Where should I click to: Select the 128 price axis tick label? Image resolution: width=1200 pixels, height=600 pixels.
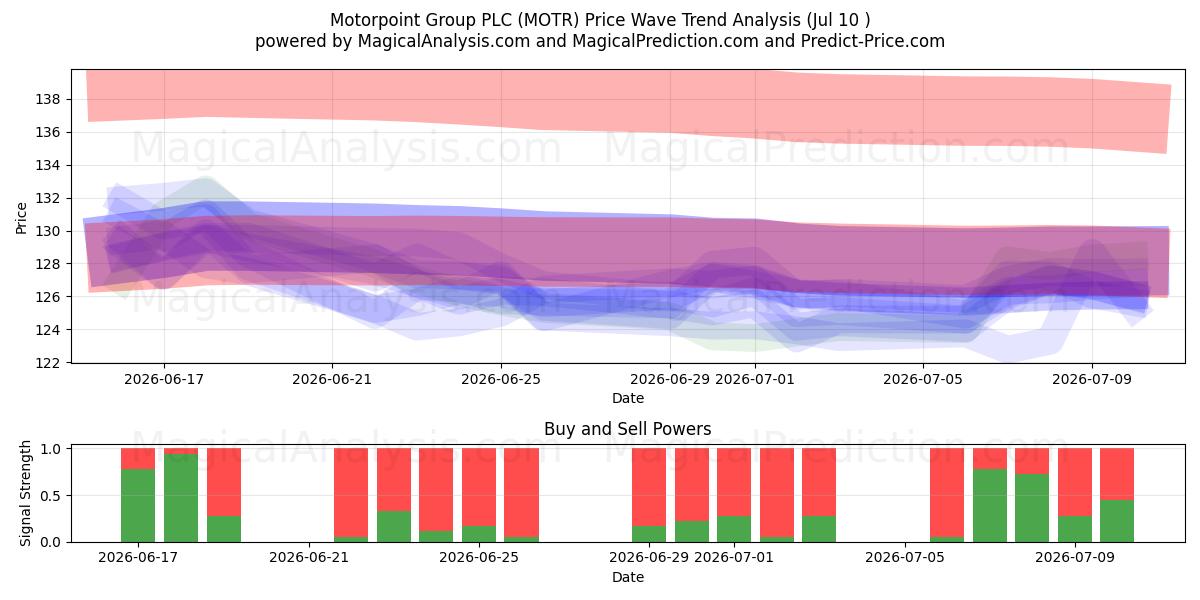47,264
